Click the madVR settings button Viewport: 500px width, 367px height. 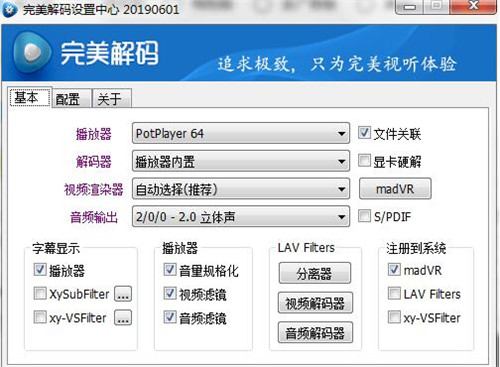(395, 189)
